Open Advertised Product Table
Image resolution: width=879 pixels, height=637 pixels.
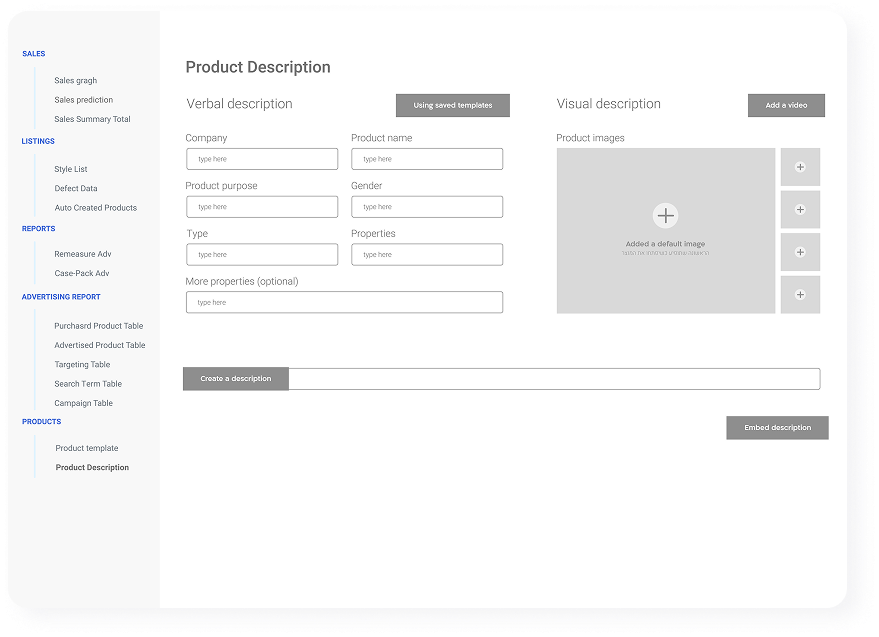point(100,345)
